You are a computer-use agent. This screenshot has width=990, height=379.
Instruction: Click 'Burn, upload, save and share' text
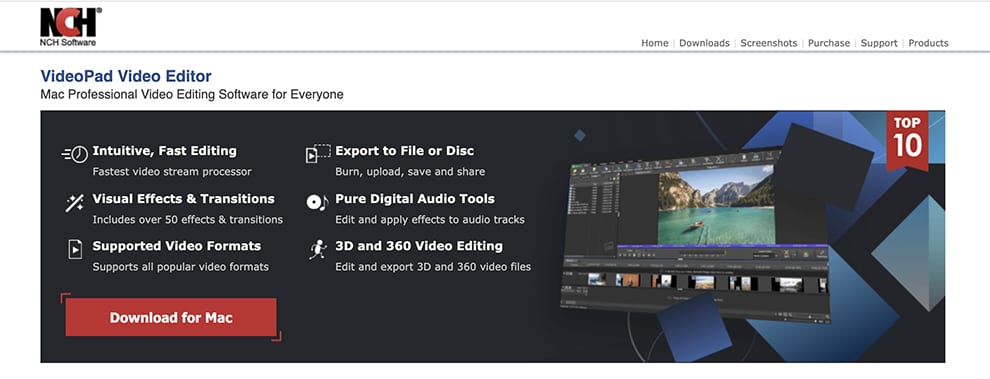pyautogui.click(x=410, y=172)
